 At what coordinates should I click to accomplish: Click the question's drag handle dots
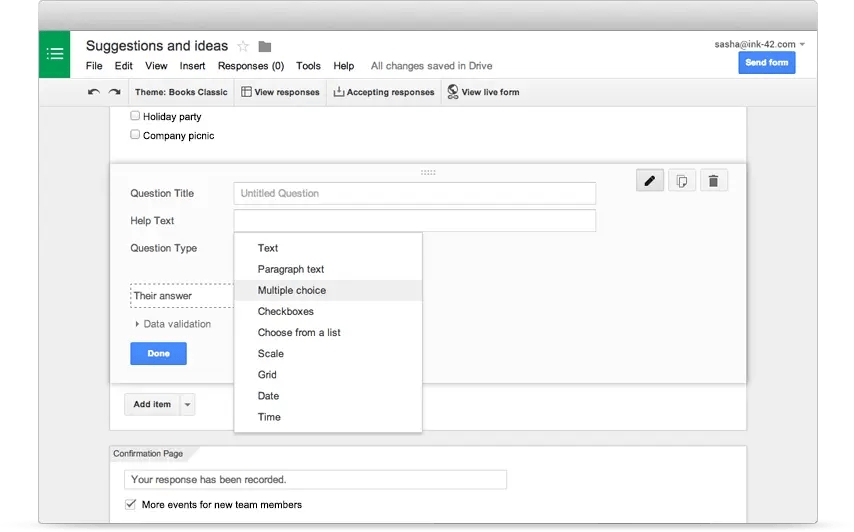click(x=428, y=172)
